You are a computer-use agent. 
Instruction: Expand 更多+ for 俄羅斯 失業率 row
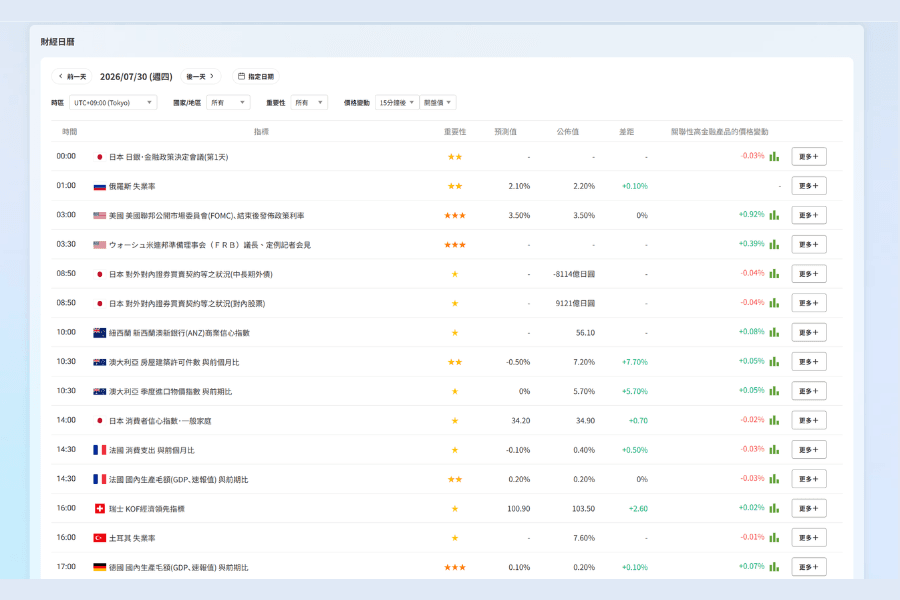click(x=809, y=185)
